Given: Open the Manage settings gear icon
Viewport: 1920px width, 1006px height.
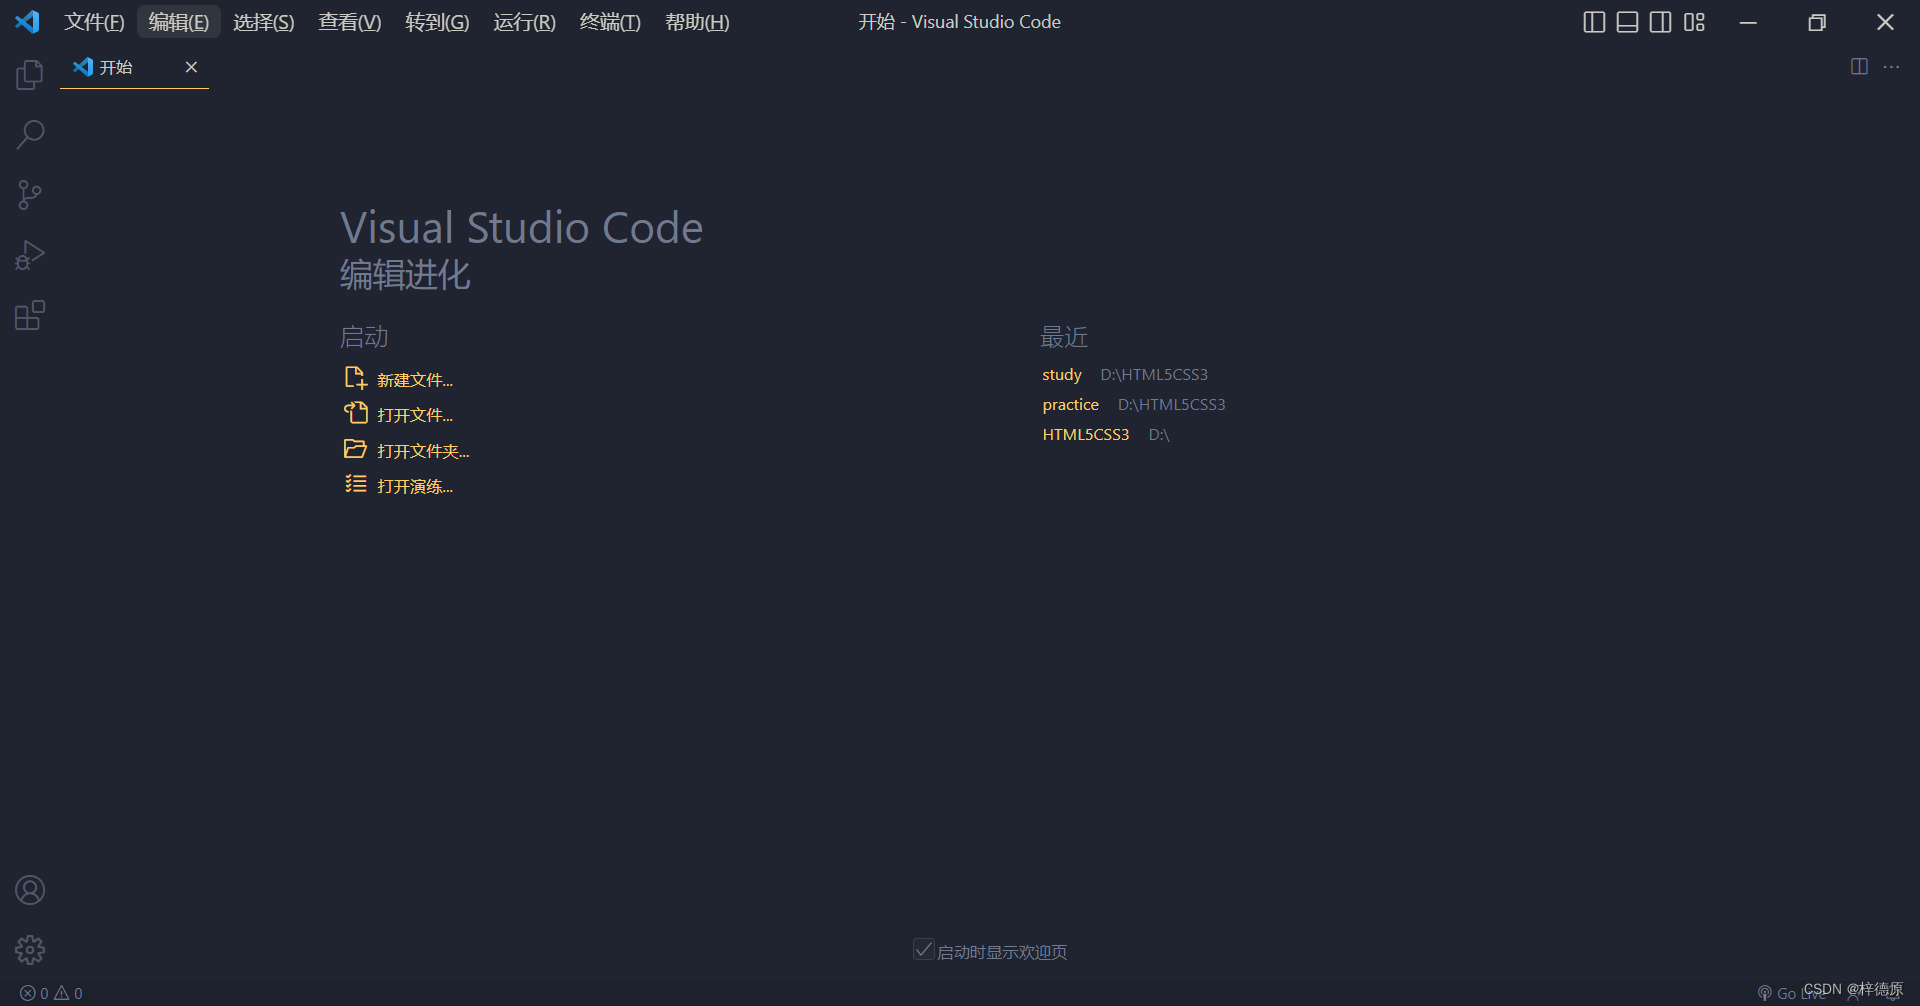Looking at the screenshot, I should point(29,949).
